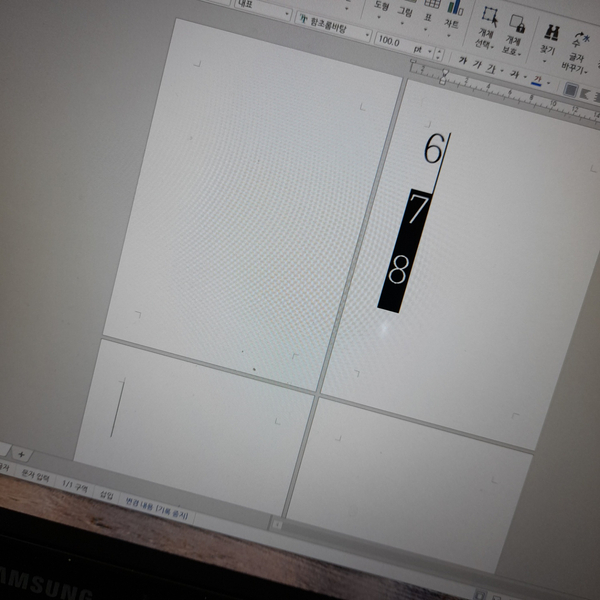
Task: Toggle bold 가 formatting
Action: point(463,60)
